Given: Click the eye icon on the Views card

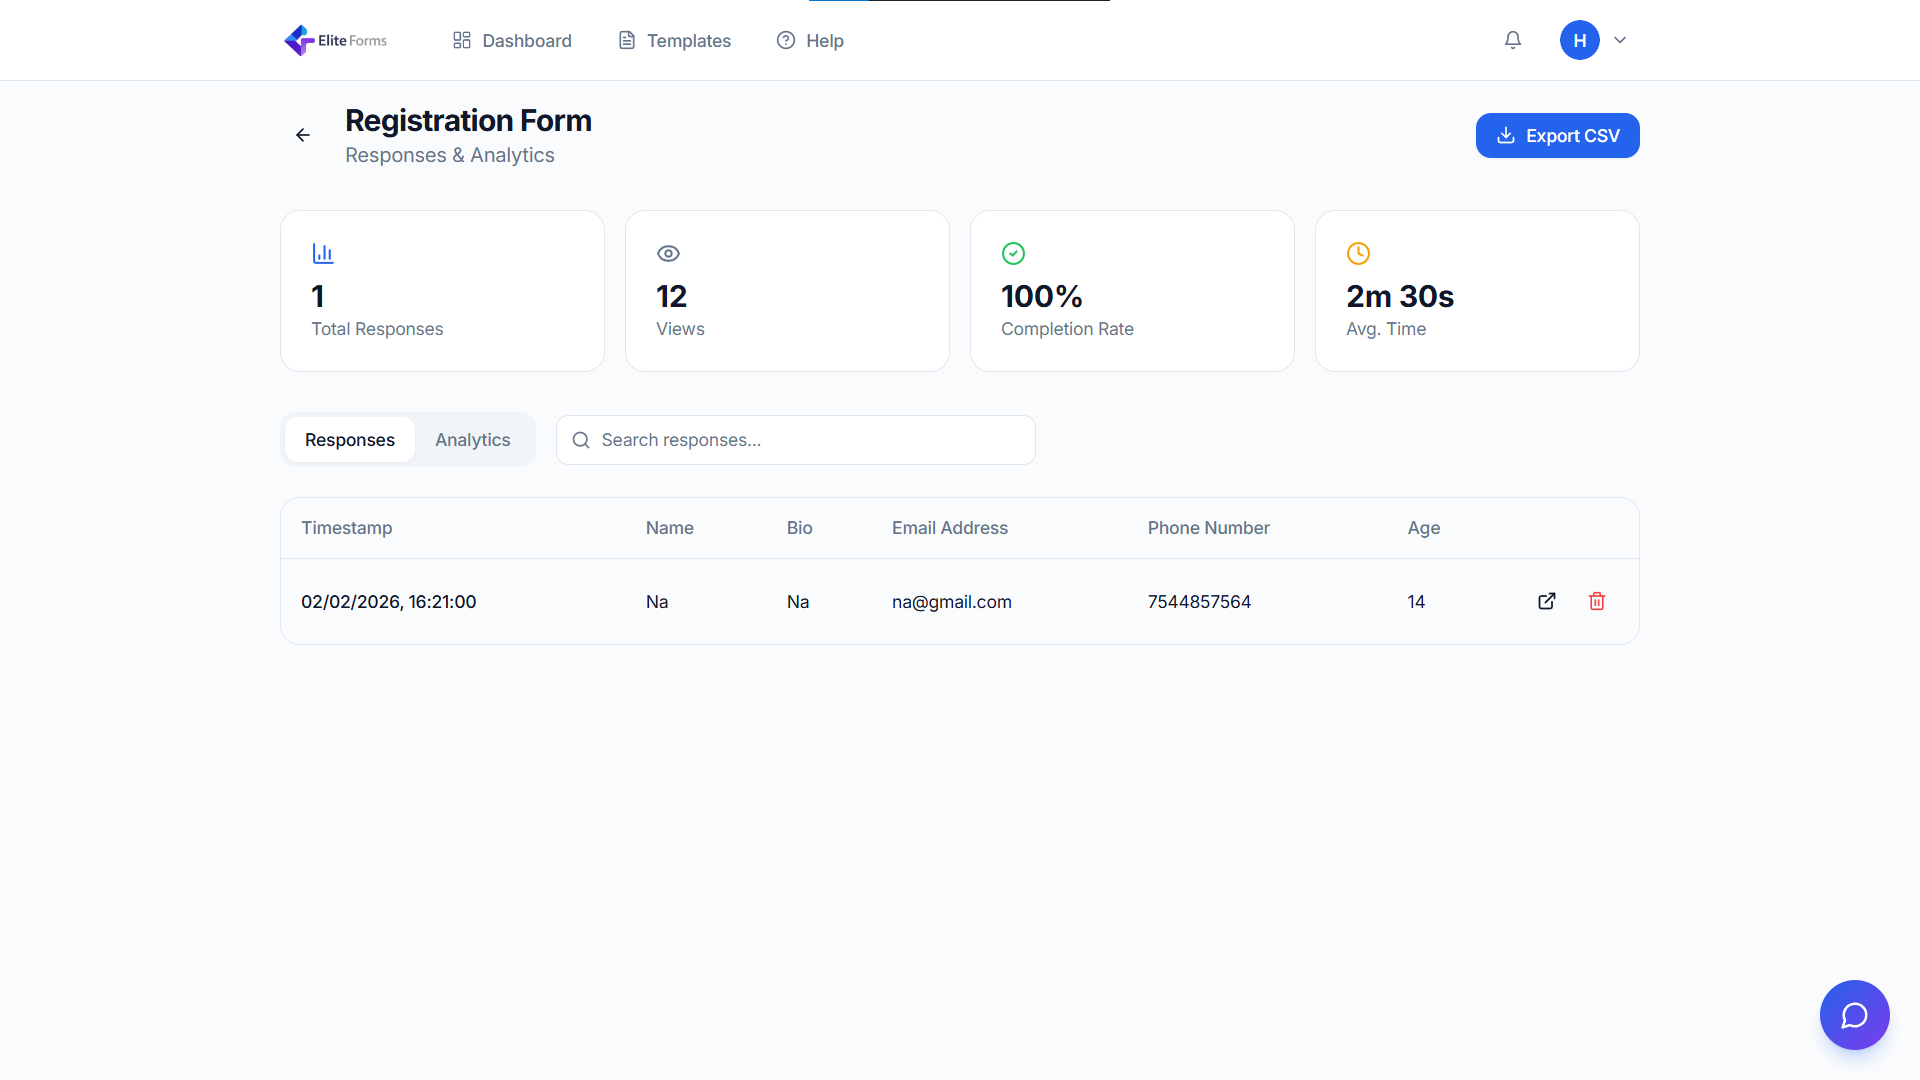Looking at the screenshot, I should [x=668, y=253].
